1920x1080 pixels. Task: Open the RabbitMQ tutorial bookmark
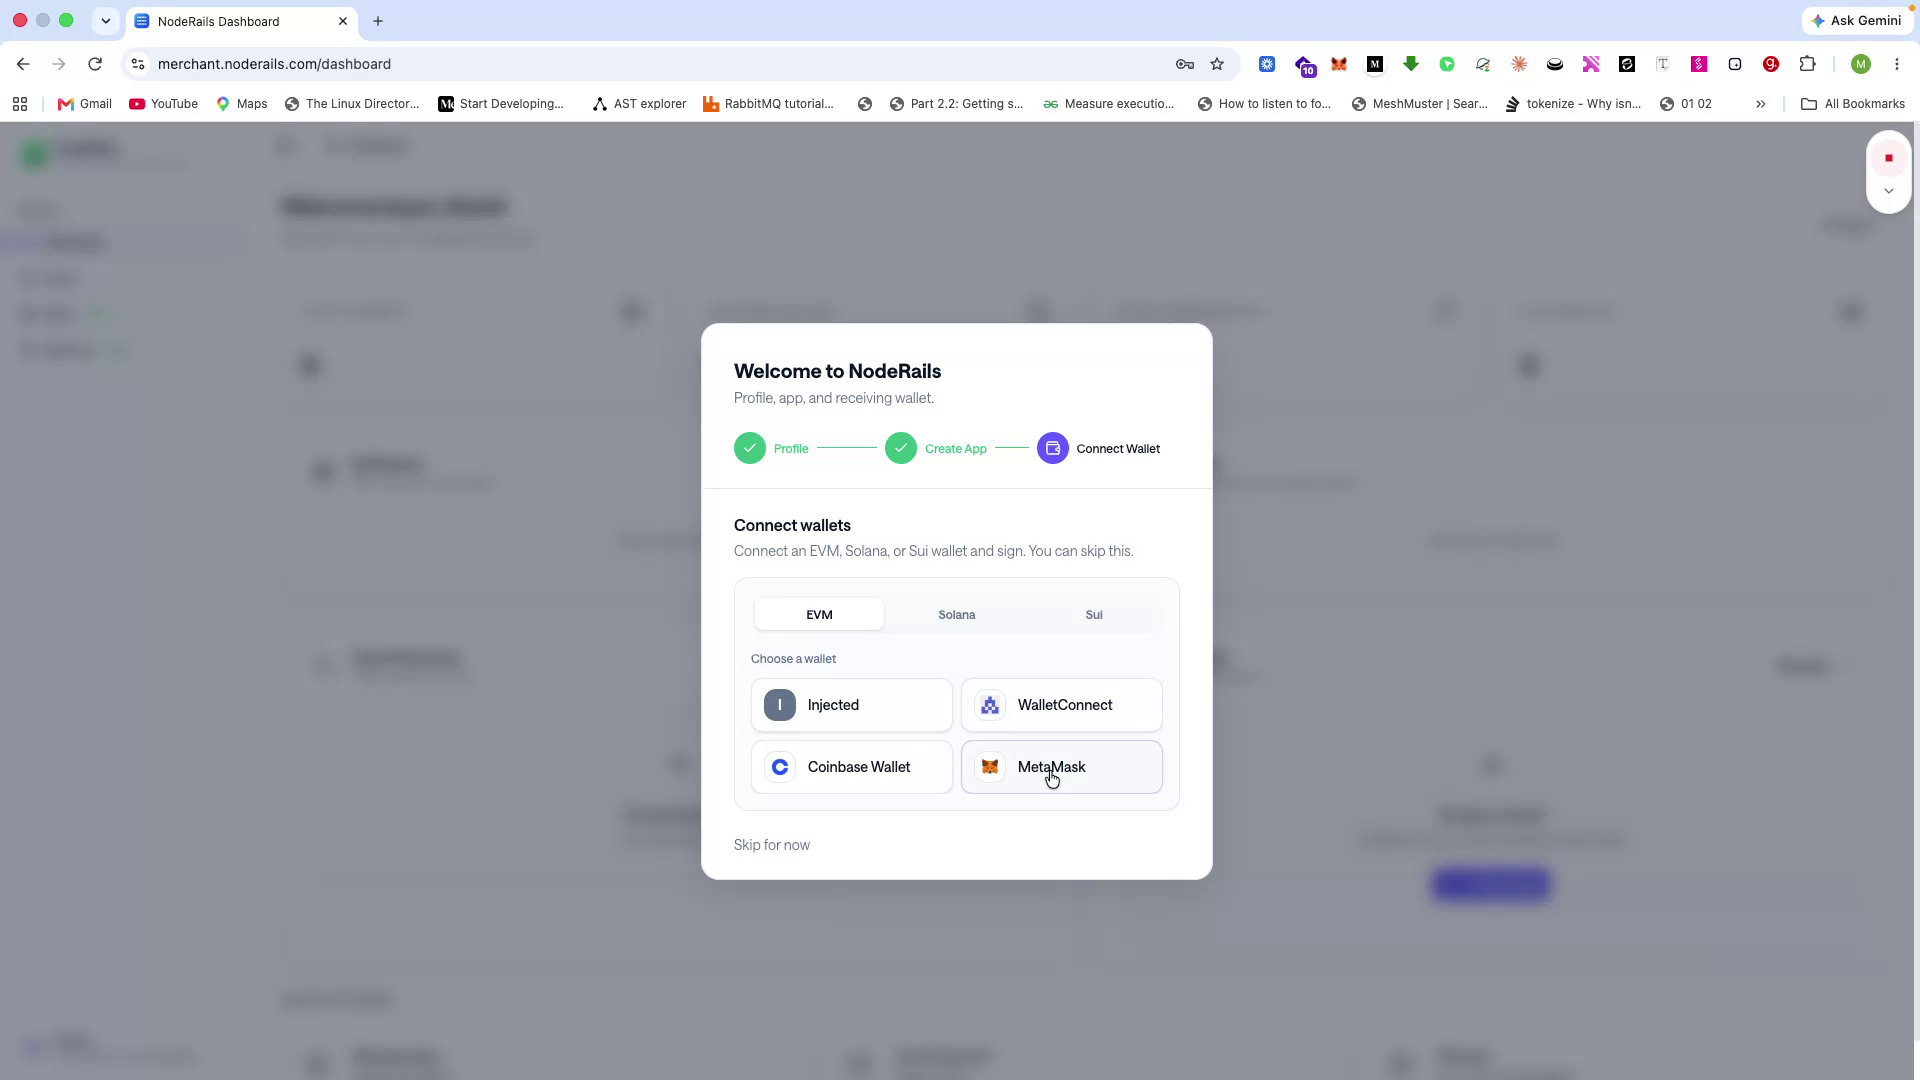click(x=768, y=104)
